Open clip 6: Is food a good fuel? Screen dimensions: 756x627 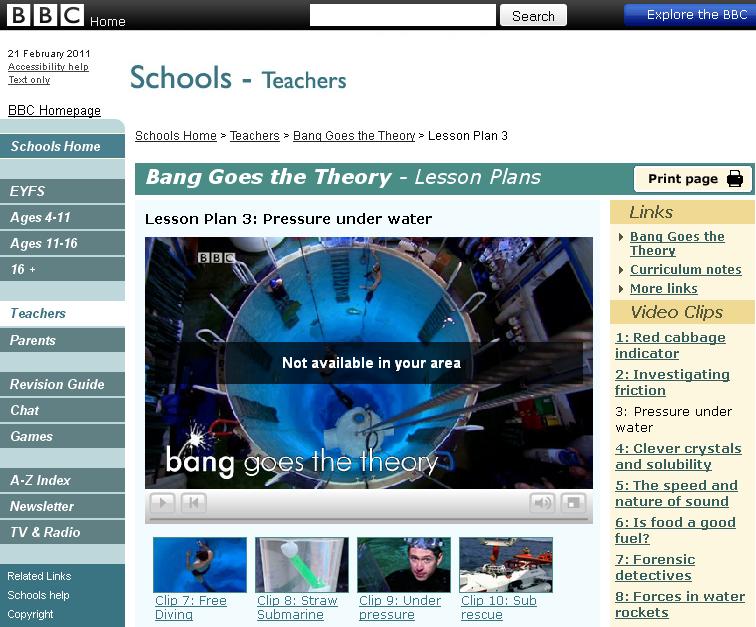pyautogui.click(x=675, y=531)
